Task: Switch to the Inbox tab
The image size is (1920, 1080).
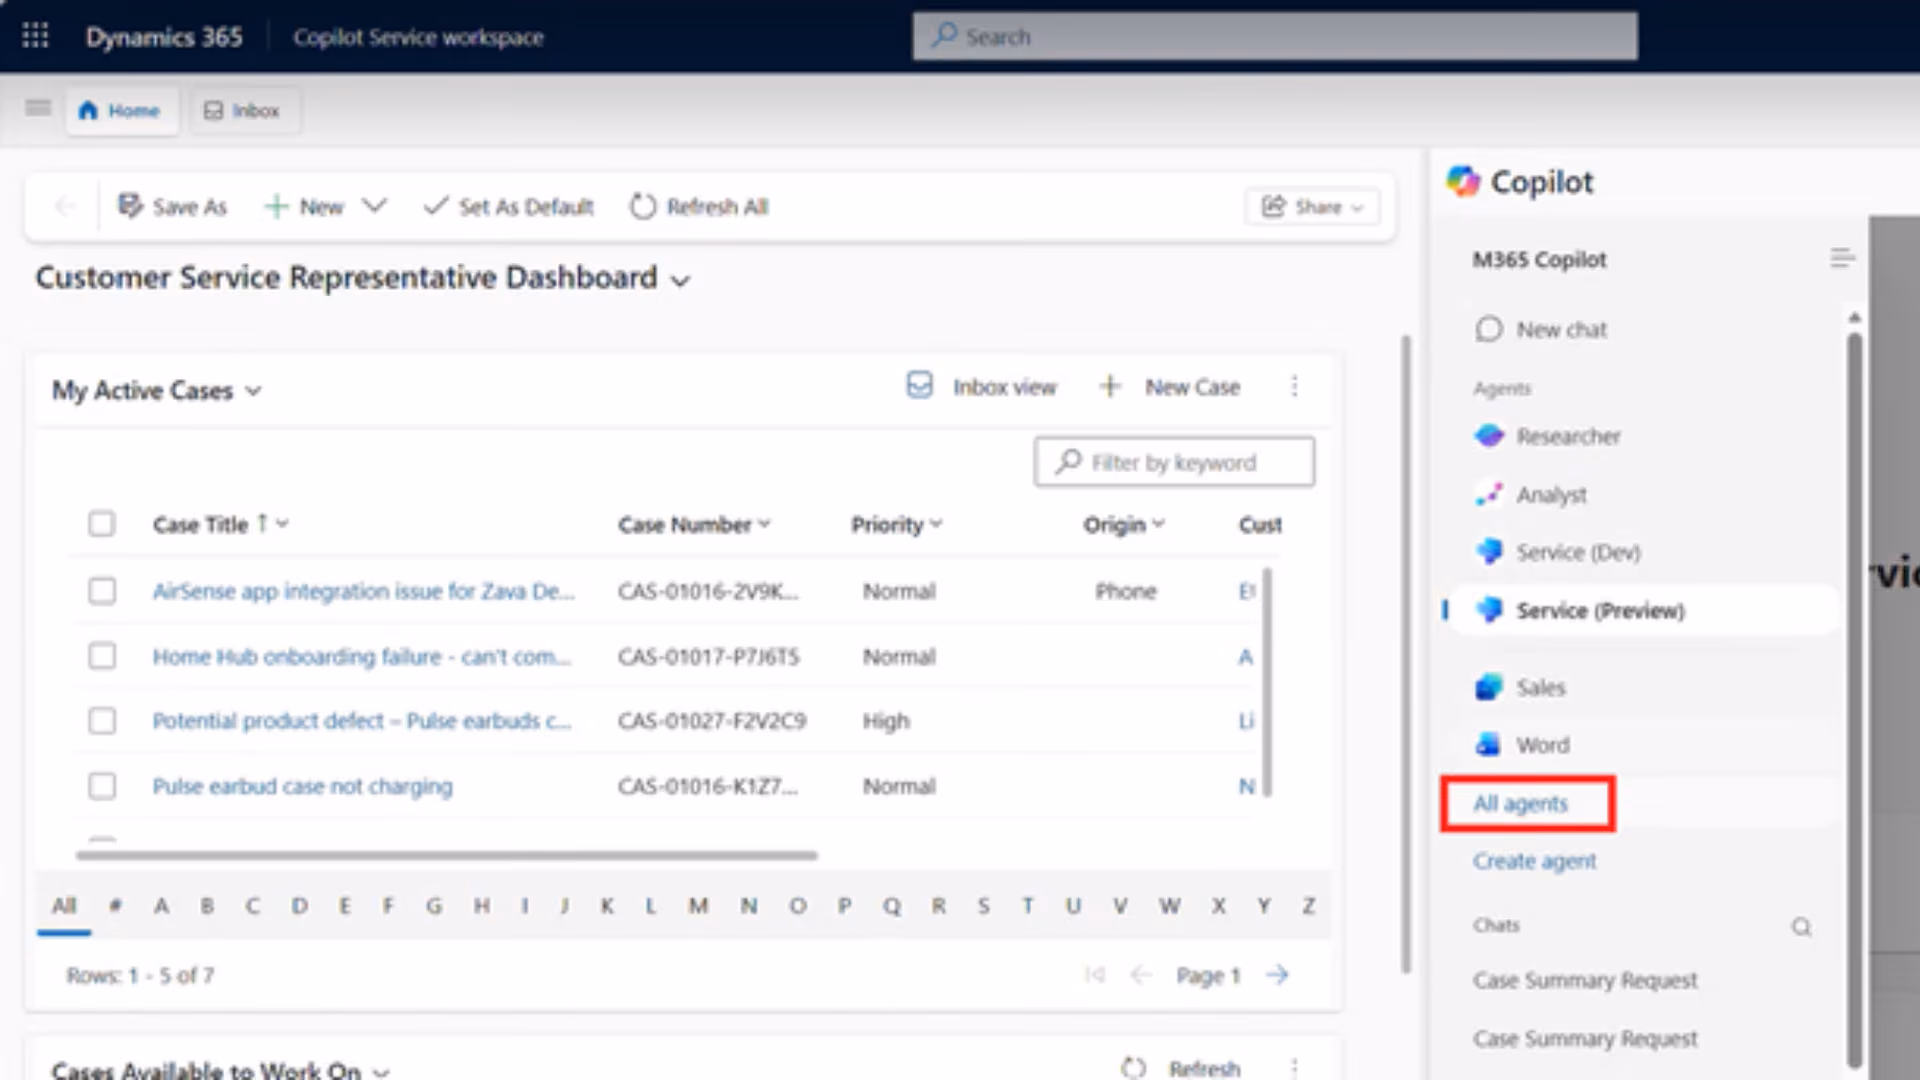Action: [x=242, y=110]
